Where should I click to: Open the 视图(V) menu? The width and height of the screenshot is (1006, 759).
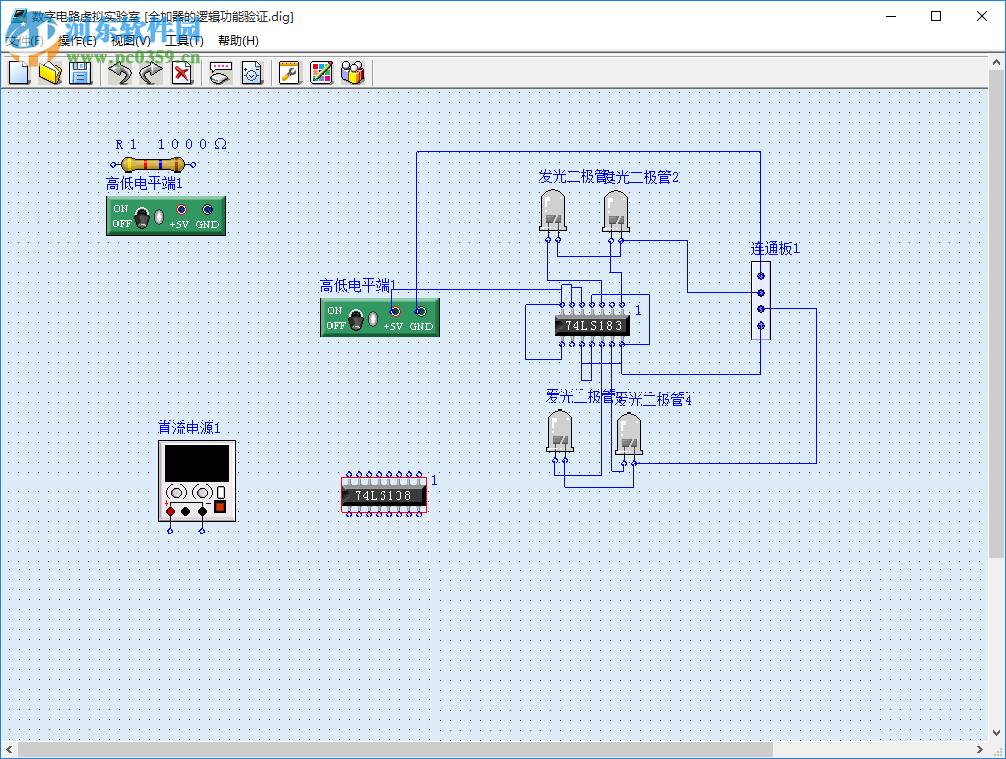coord(130,41)
